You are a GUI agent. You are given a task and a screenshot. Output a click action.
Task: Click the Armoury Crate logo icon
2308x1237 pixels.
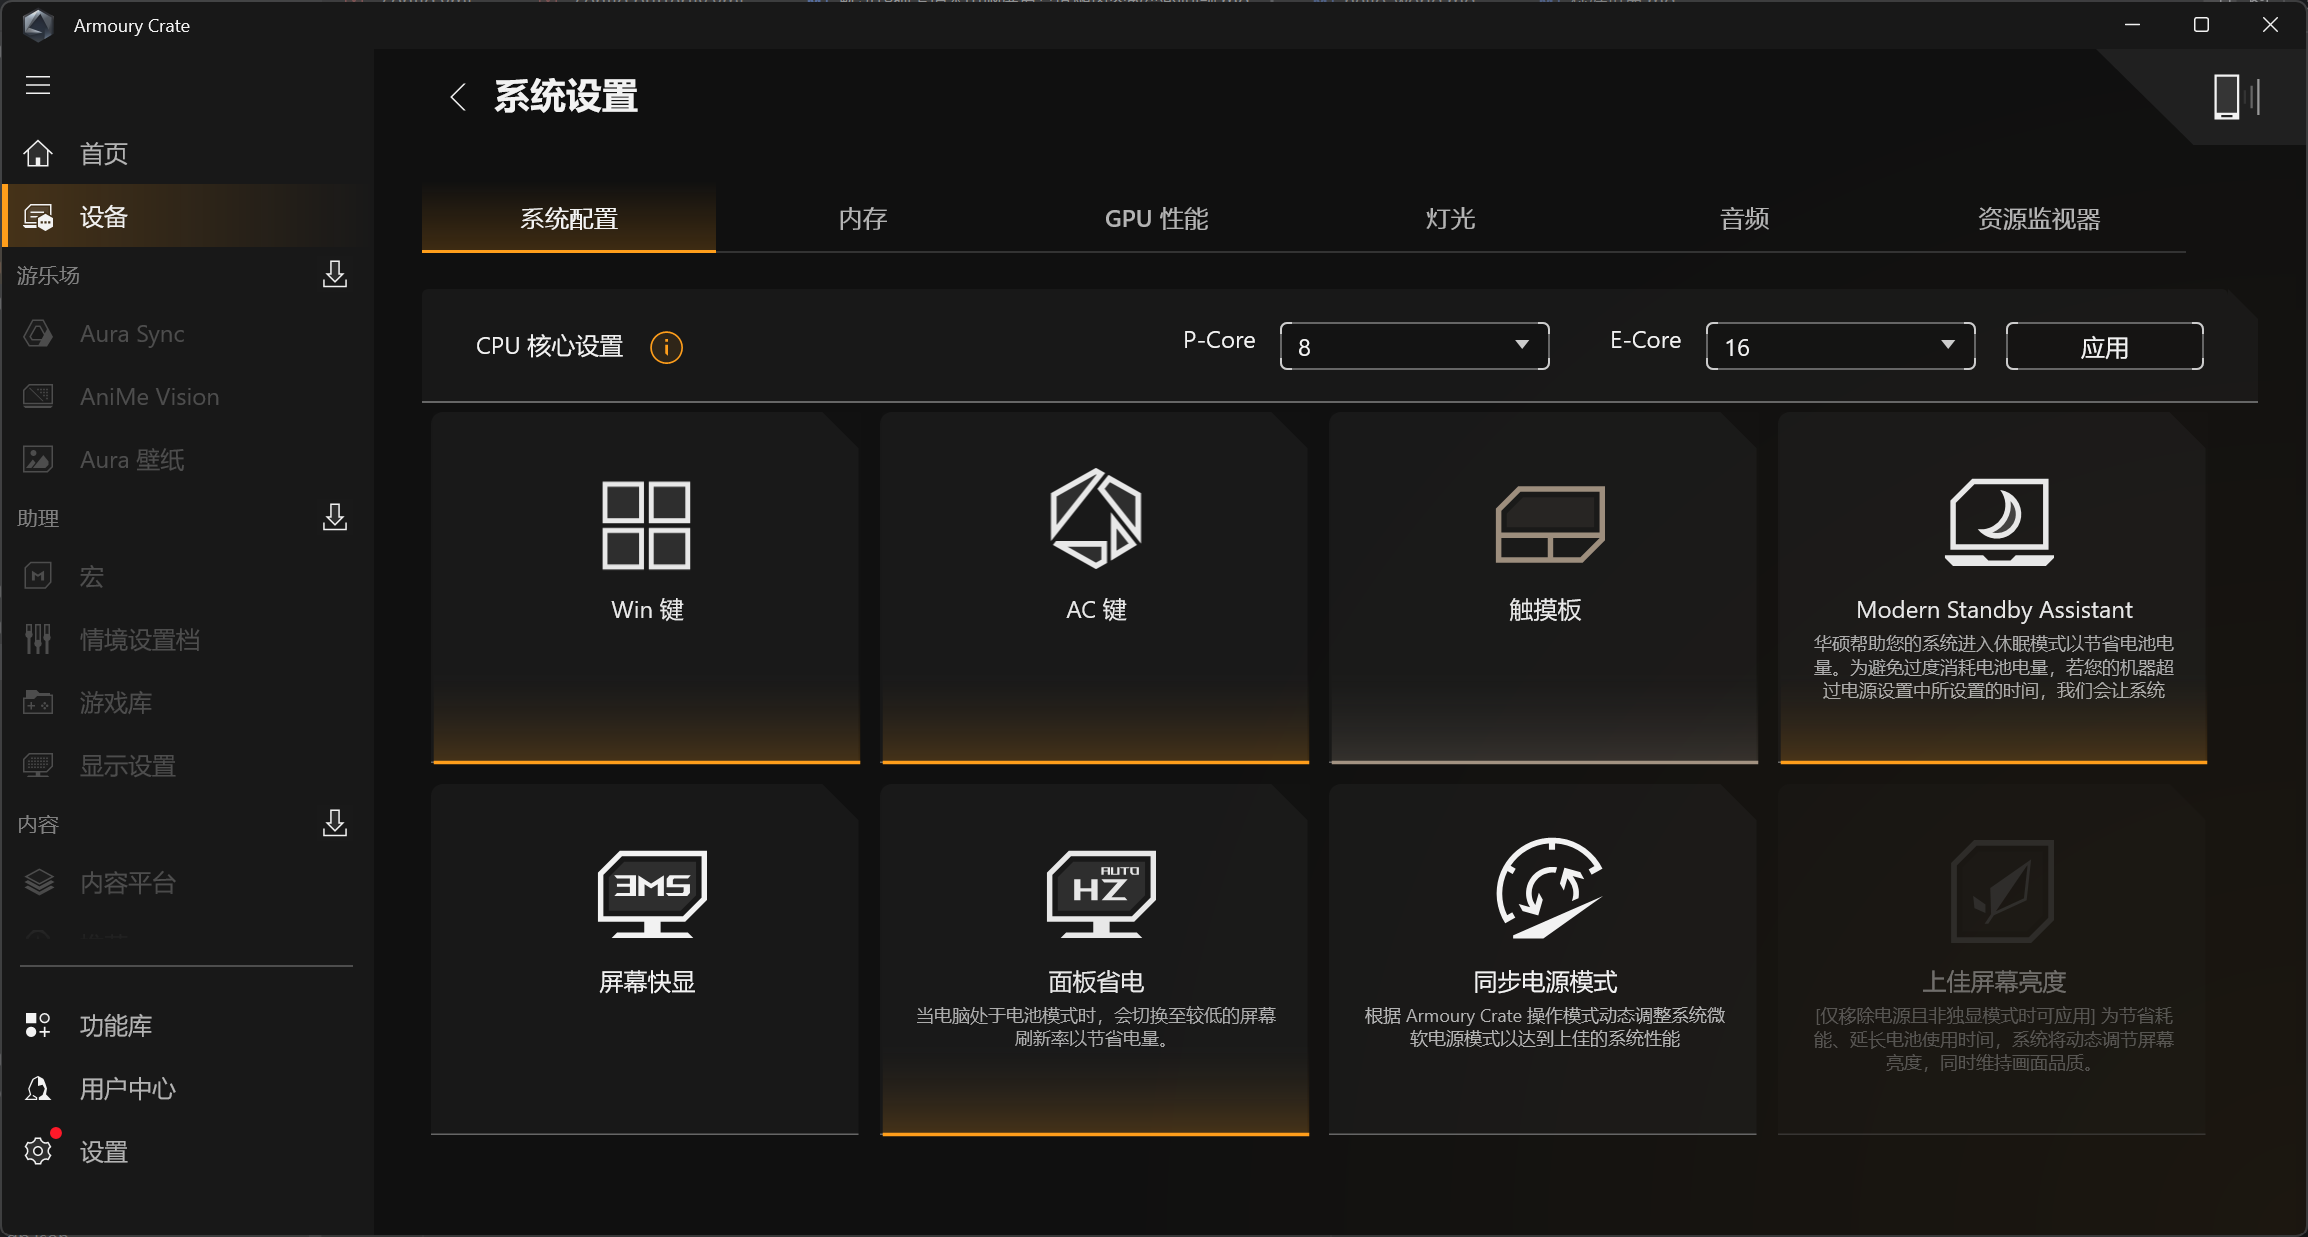38,25
